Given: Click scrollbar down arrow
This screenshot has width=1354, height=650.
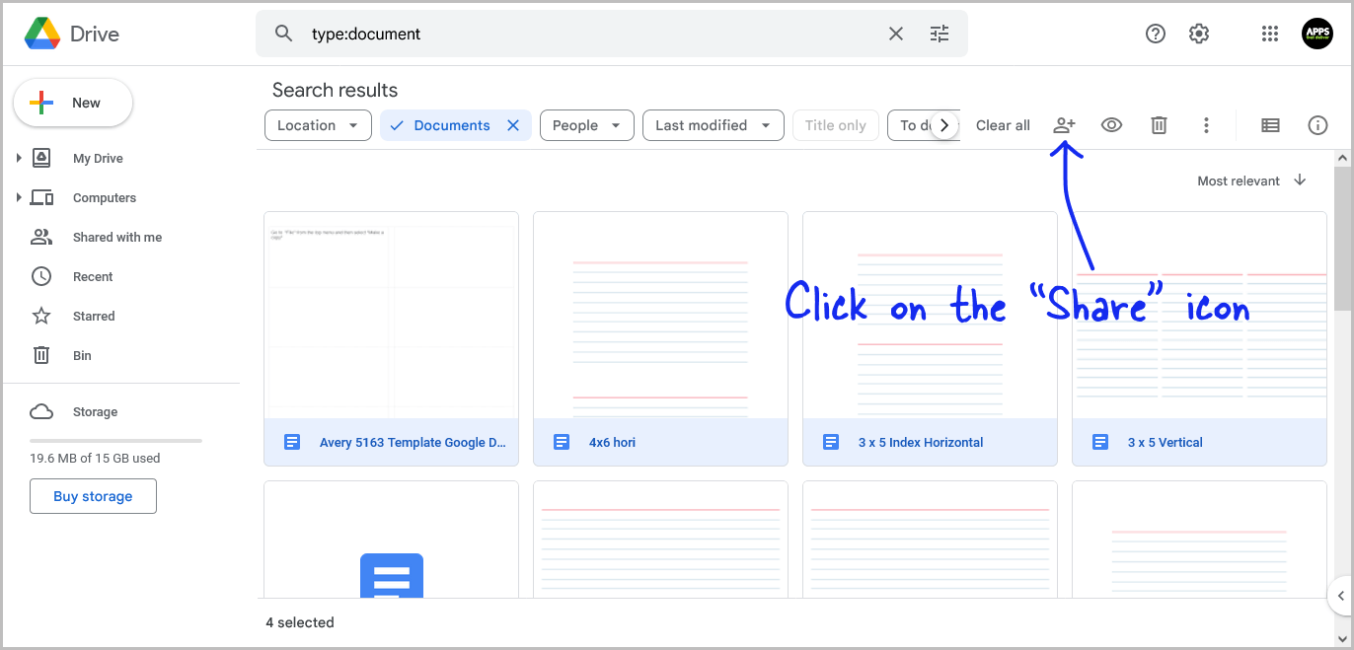Looking at the screenshot, I should point(1342,638).
